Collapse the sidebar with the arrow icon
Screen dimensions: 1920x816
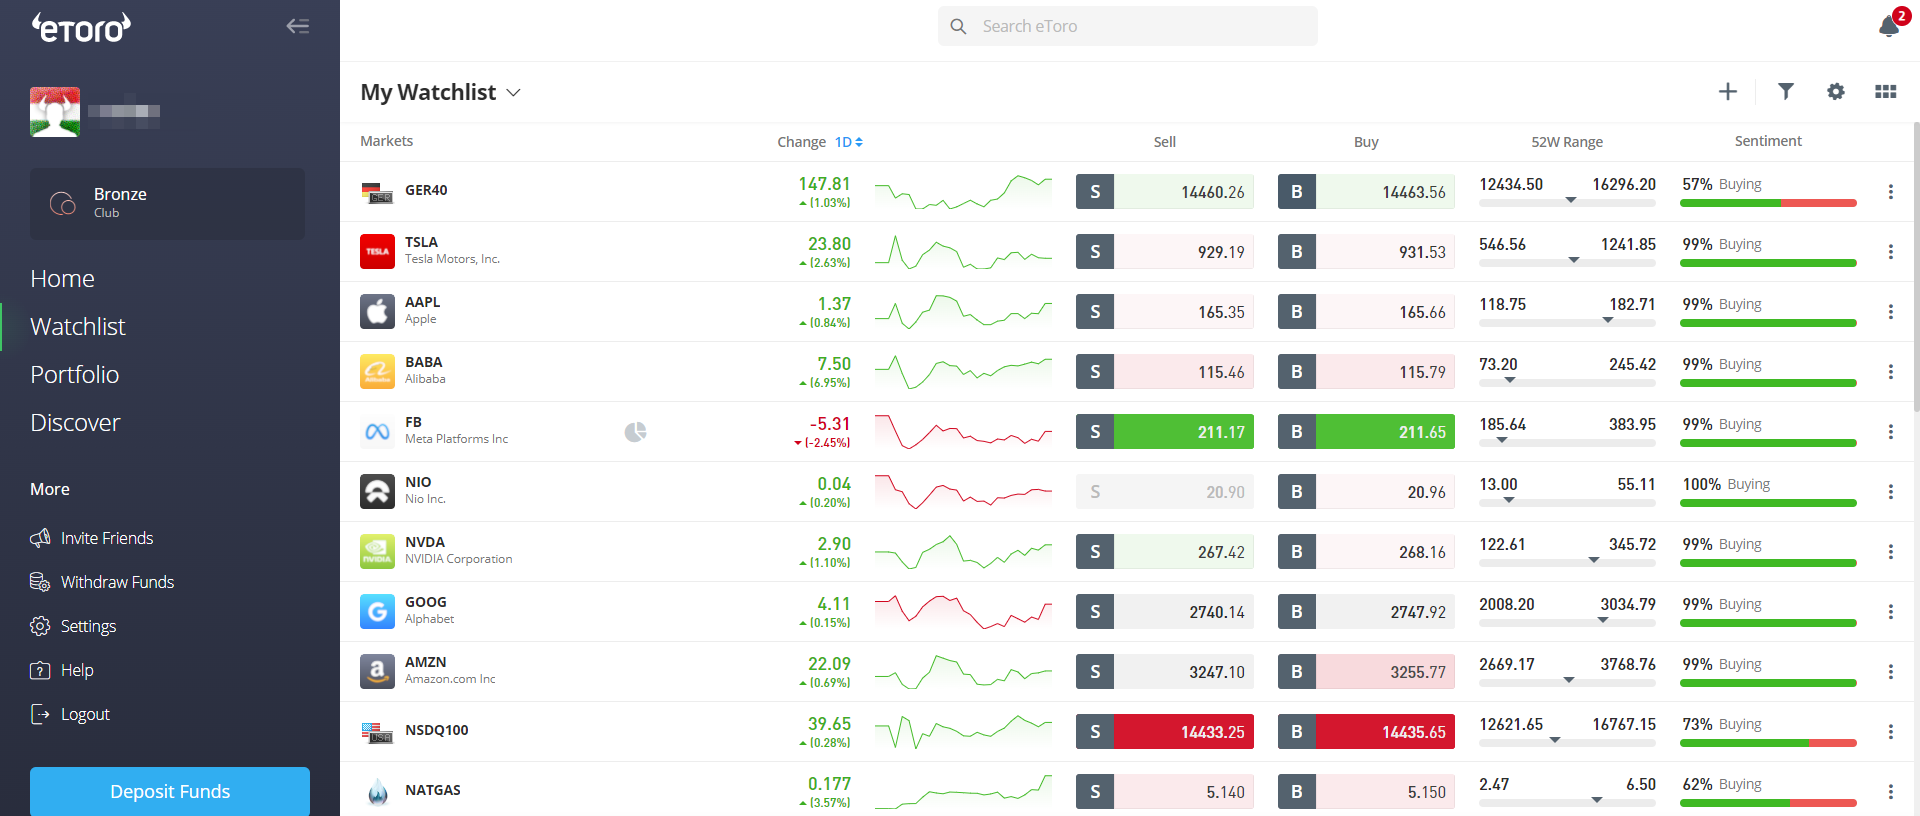click(297, 26)
